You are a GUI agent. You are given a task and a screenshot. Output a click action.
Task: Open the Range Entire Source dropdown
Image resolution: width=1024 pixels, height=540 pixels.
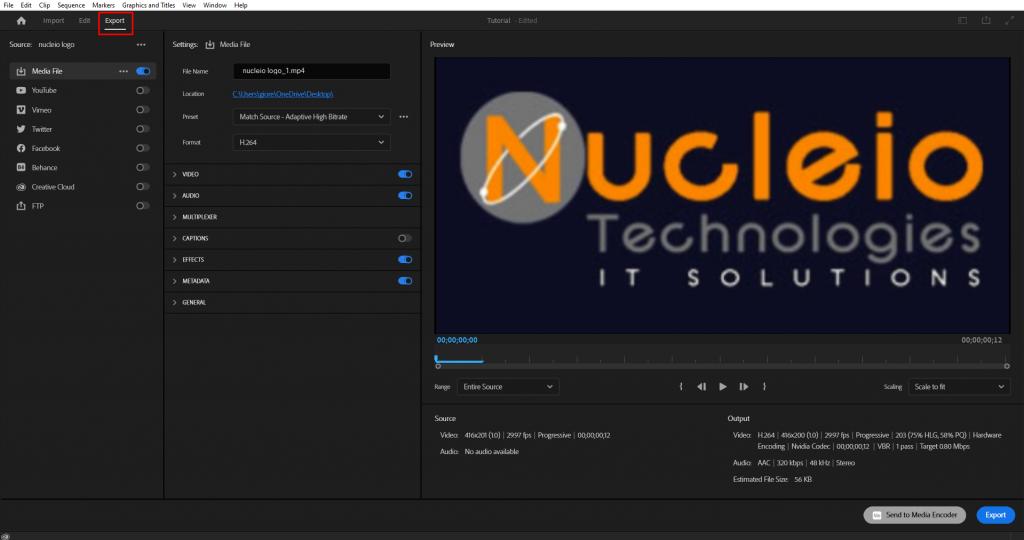508,387
